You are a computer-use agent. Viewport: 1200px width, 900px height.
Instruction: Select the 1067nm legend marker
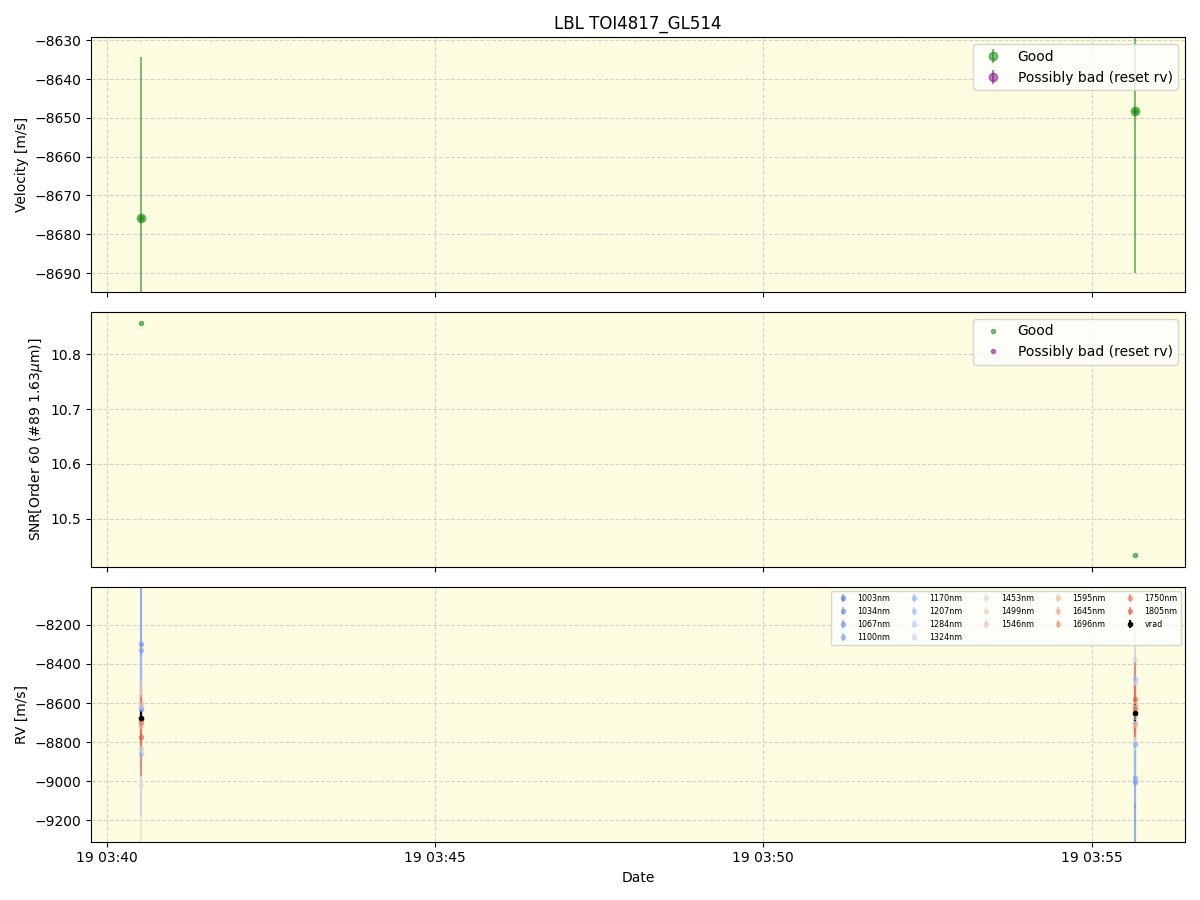coord(843,624)
